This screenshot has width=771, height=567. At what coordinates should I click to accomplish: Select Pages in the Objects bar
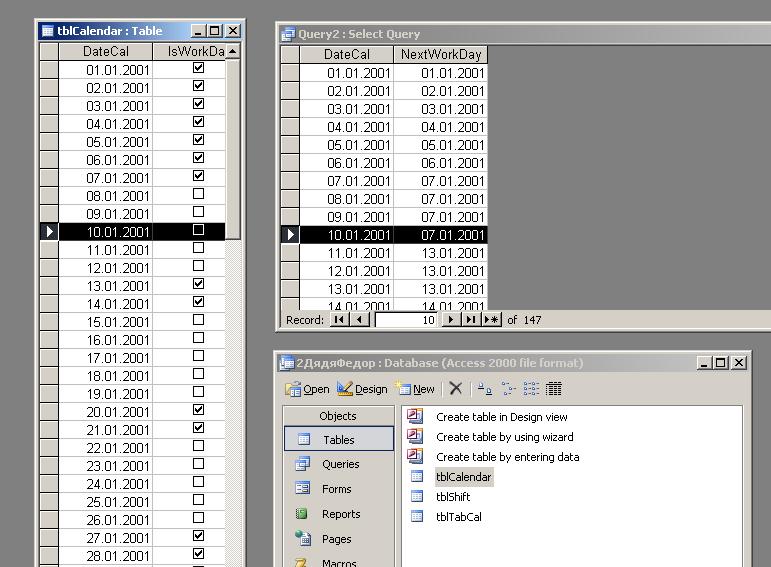click(339, 539)
